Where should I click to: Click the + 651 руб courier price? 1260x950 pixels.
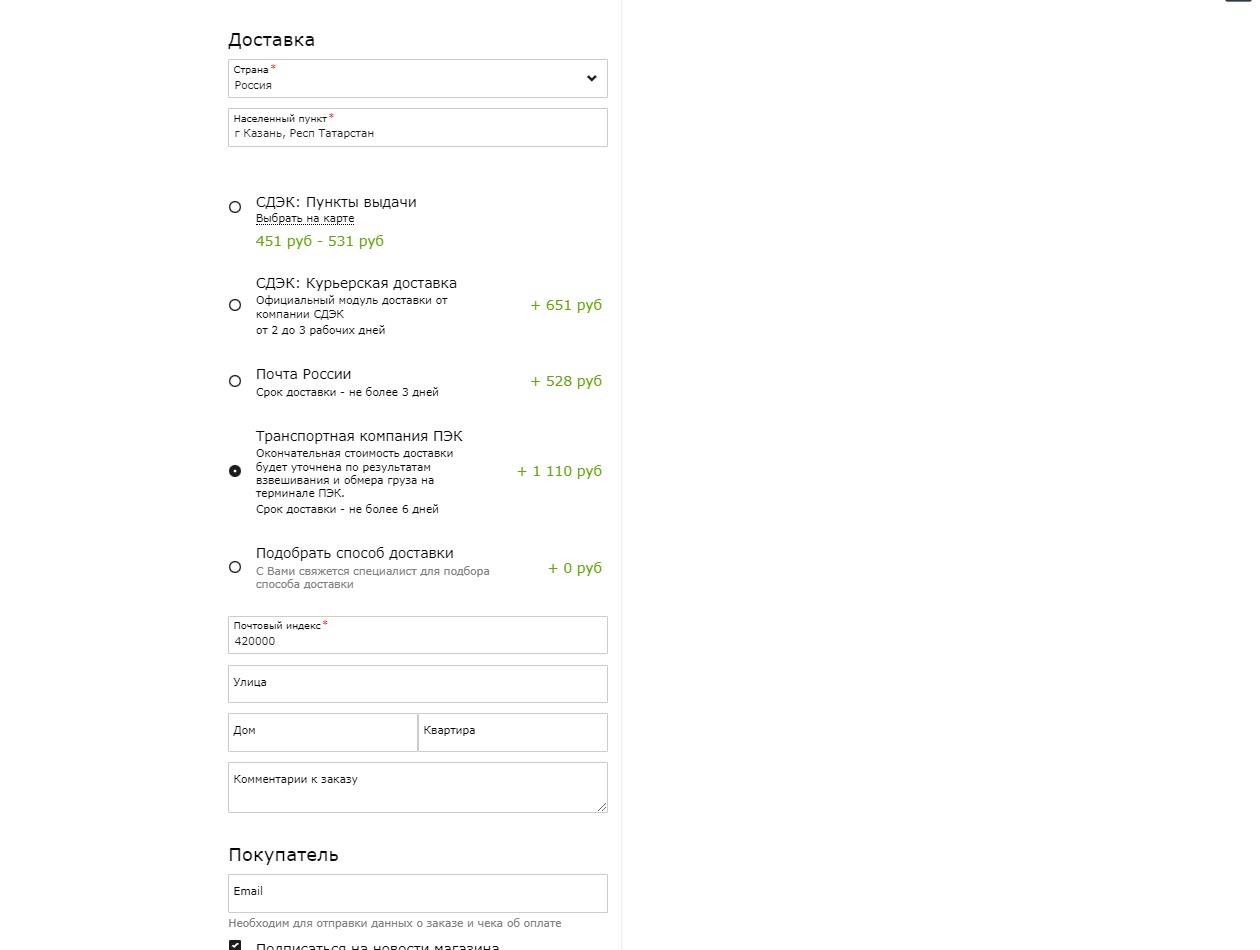[x=566, y=305]
